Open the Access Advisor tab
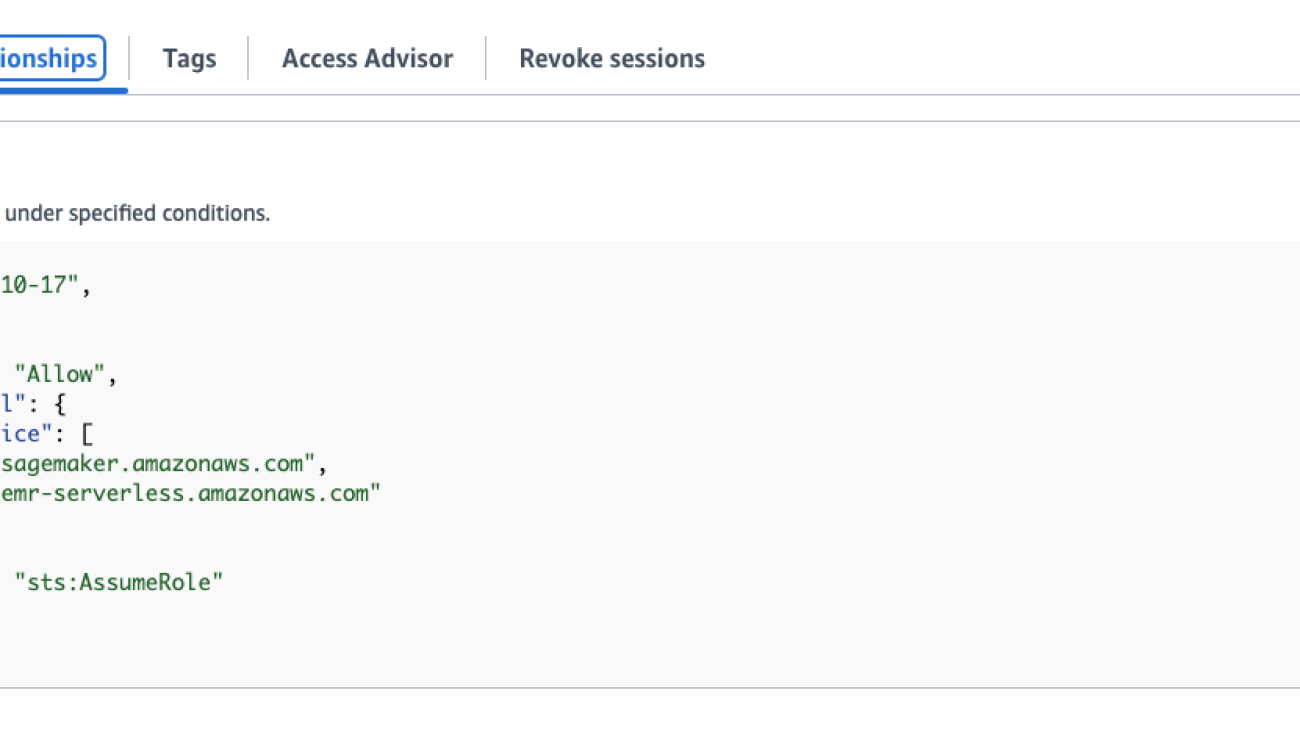1300x731 pixels. click(x=367, y=59)
